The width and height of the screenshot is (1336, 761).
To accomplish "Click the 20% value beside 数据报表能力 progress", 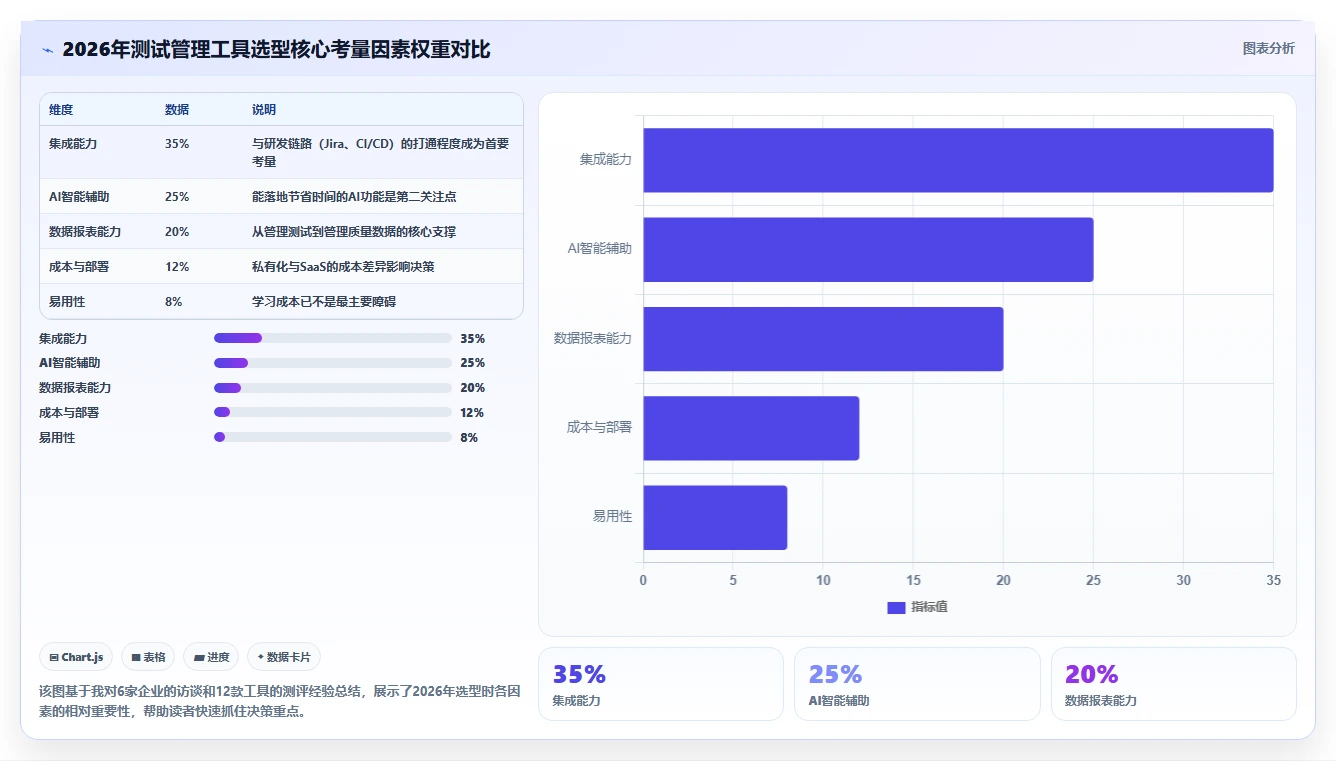I will tap(473, 388).
